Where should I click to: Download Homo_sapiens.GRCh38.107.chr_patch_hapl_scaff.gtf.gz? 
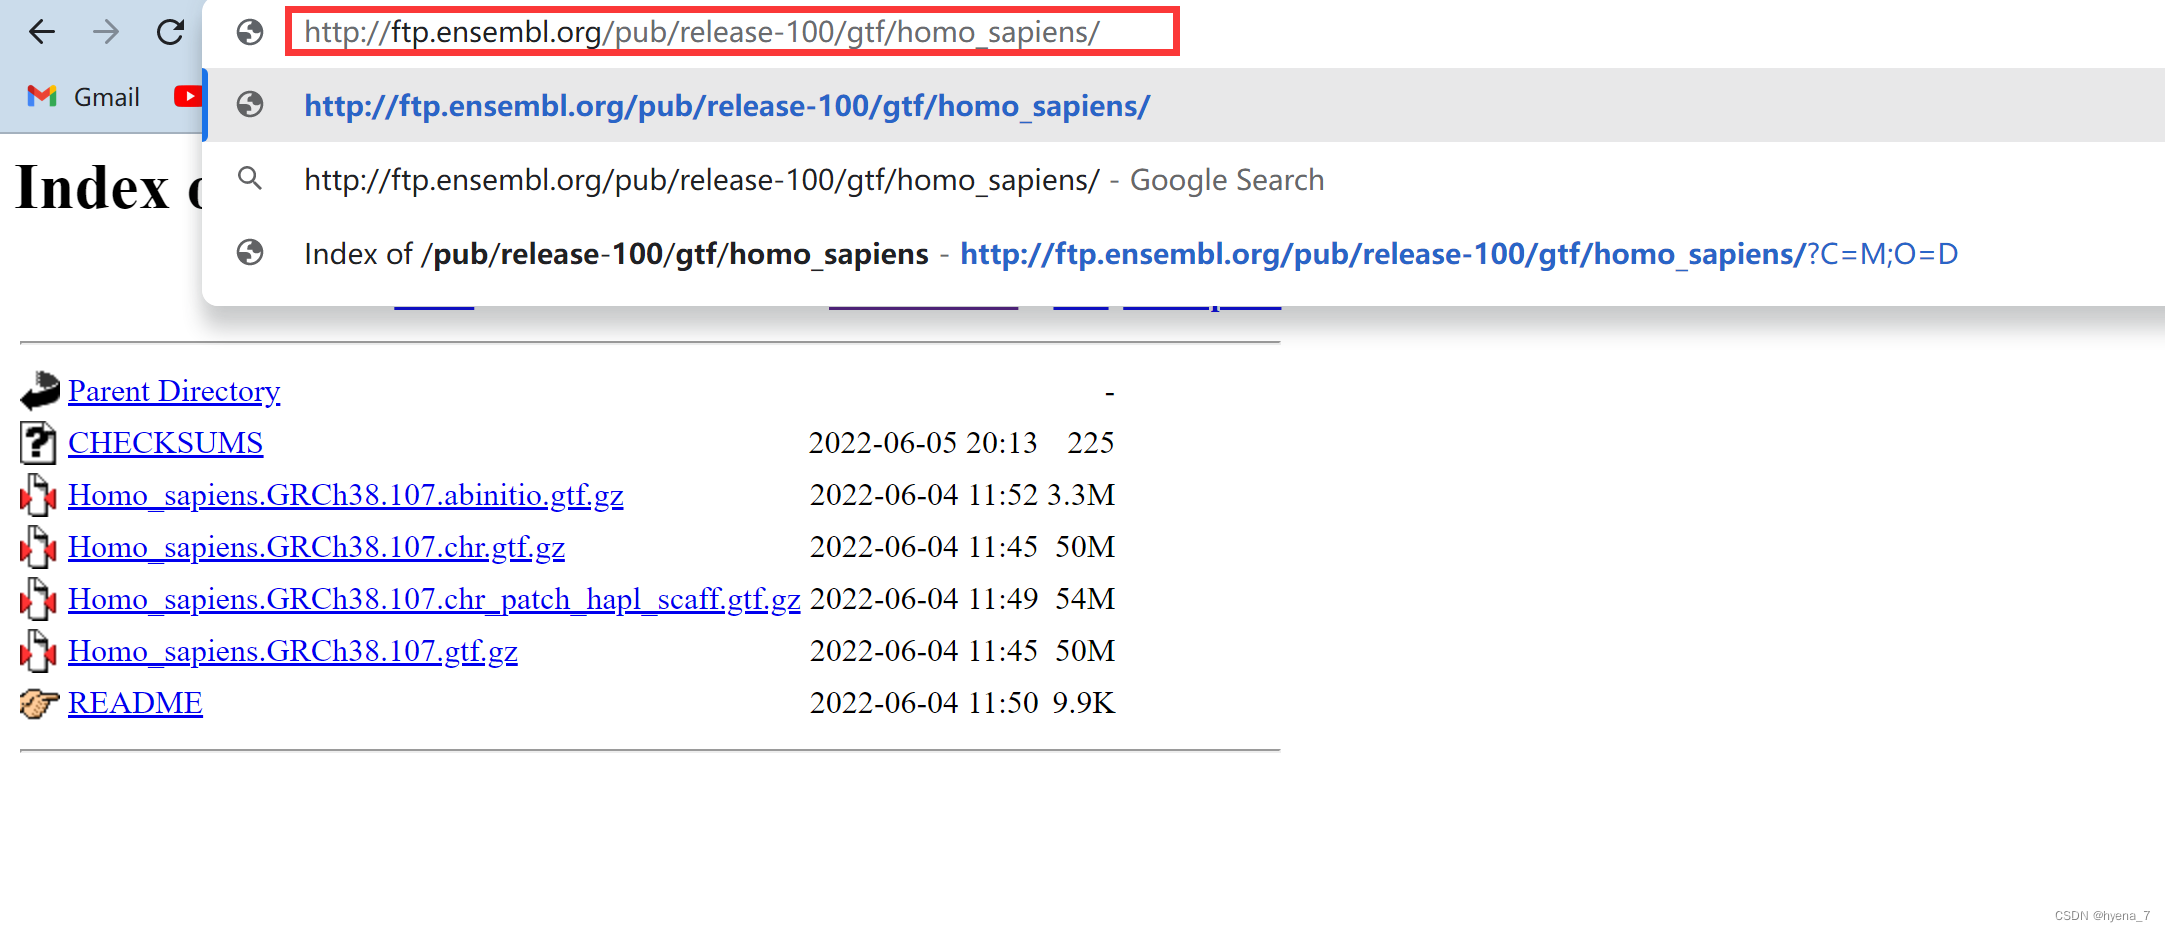(433, 599)
